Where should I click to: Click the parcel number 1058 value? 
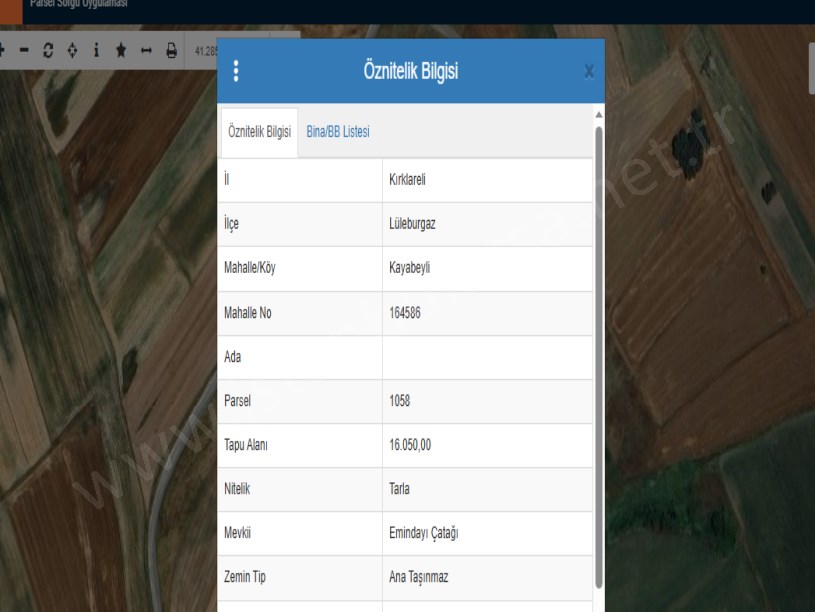coord(400,402)
